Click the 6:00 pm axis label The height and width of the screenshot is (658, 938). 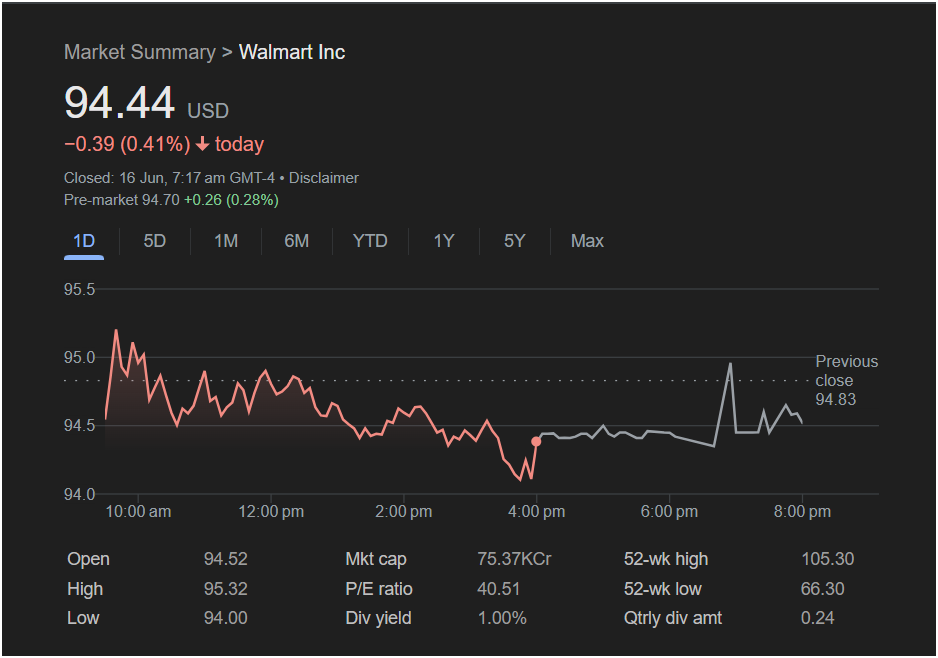coord(669,511)
